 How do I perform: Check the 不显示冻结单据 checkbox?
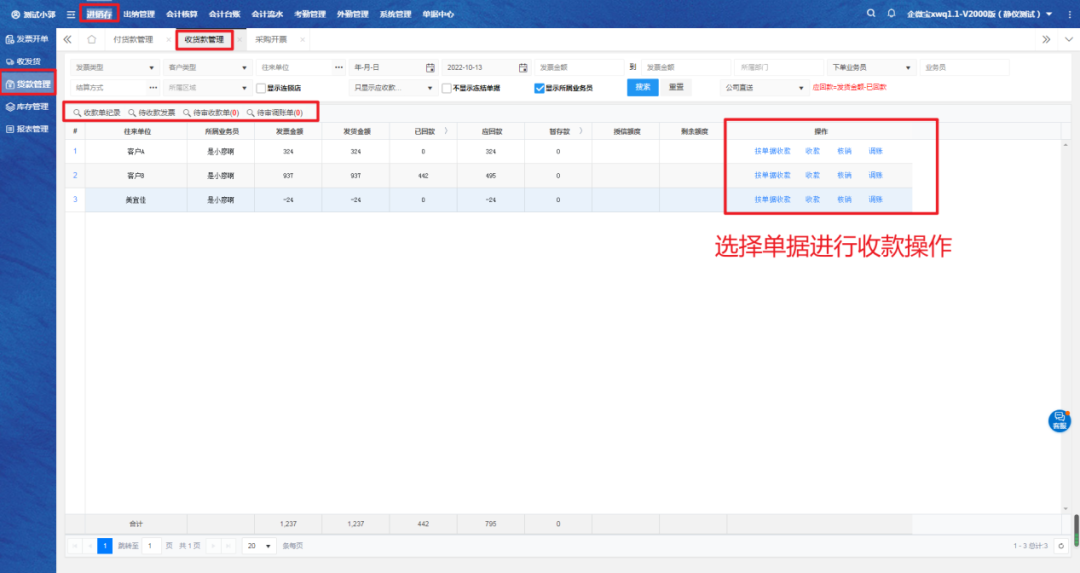click(447, 87)
